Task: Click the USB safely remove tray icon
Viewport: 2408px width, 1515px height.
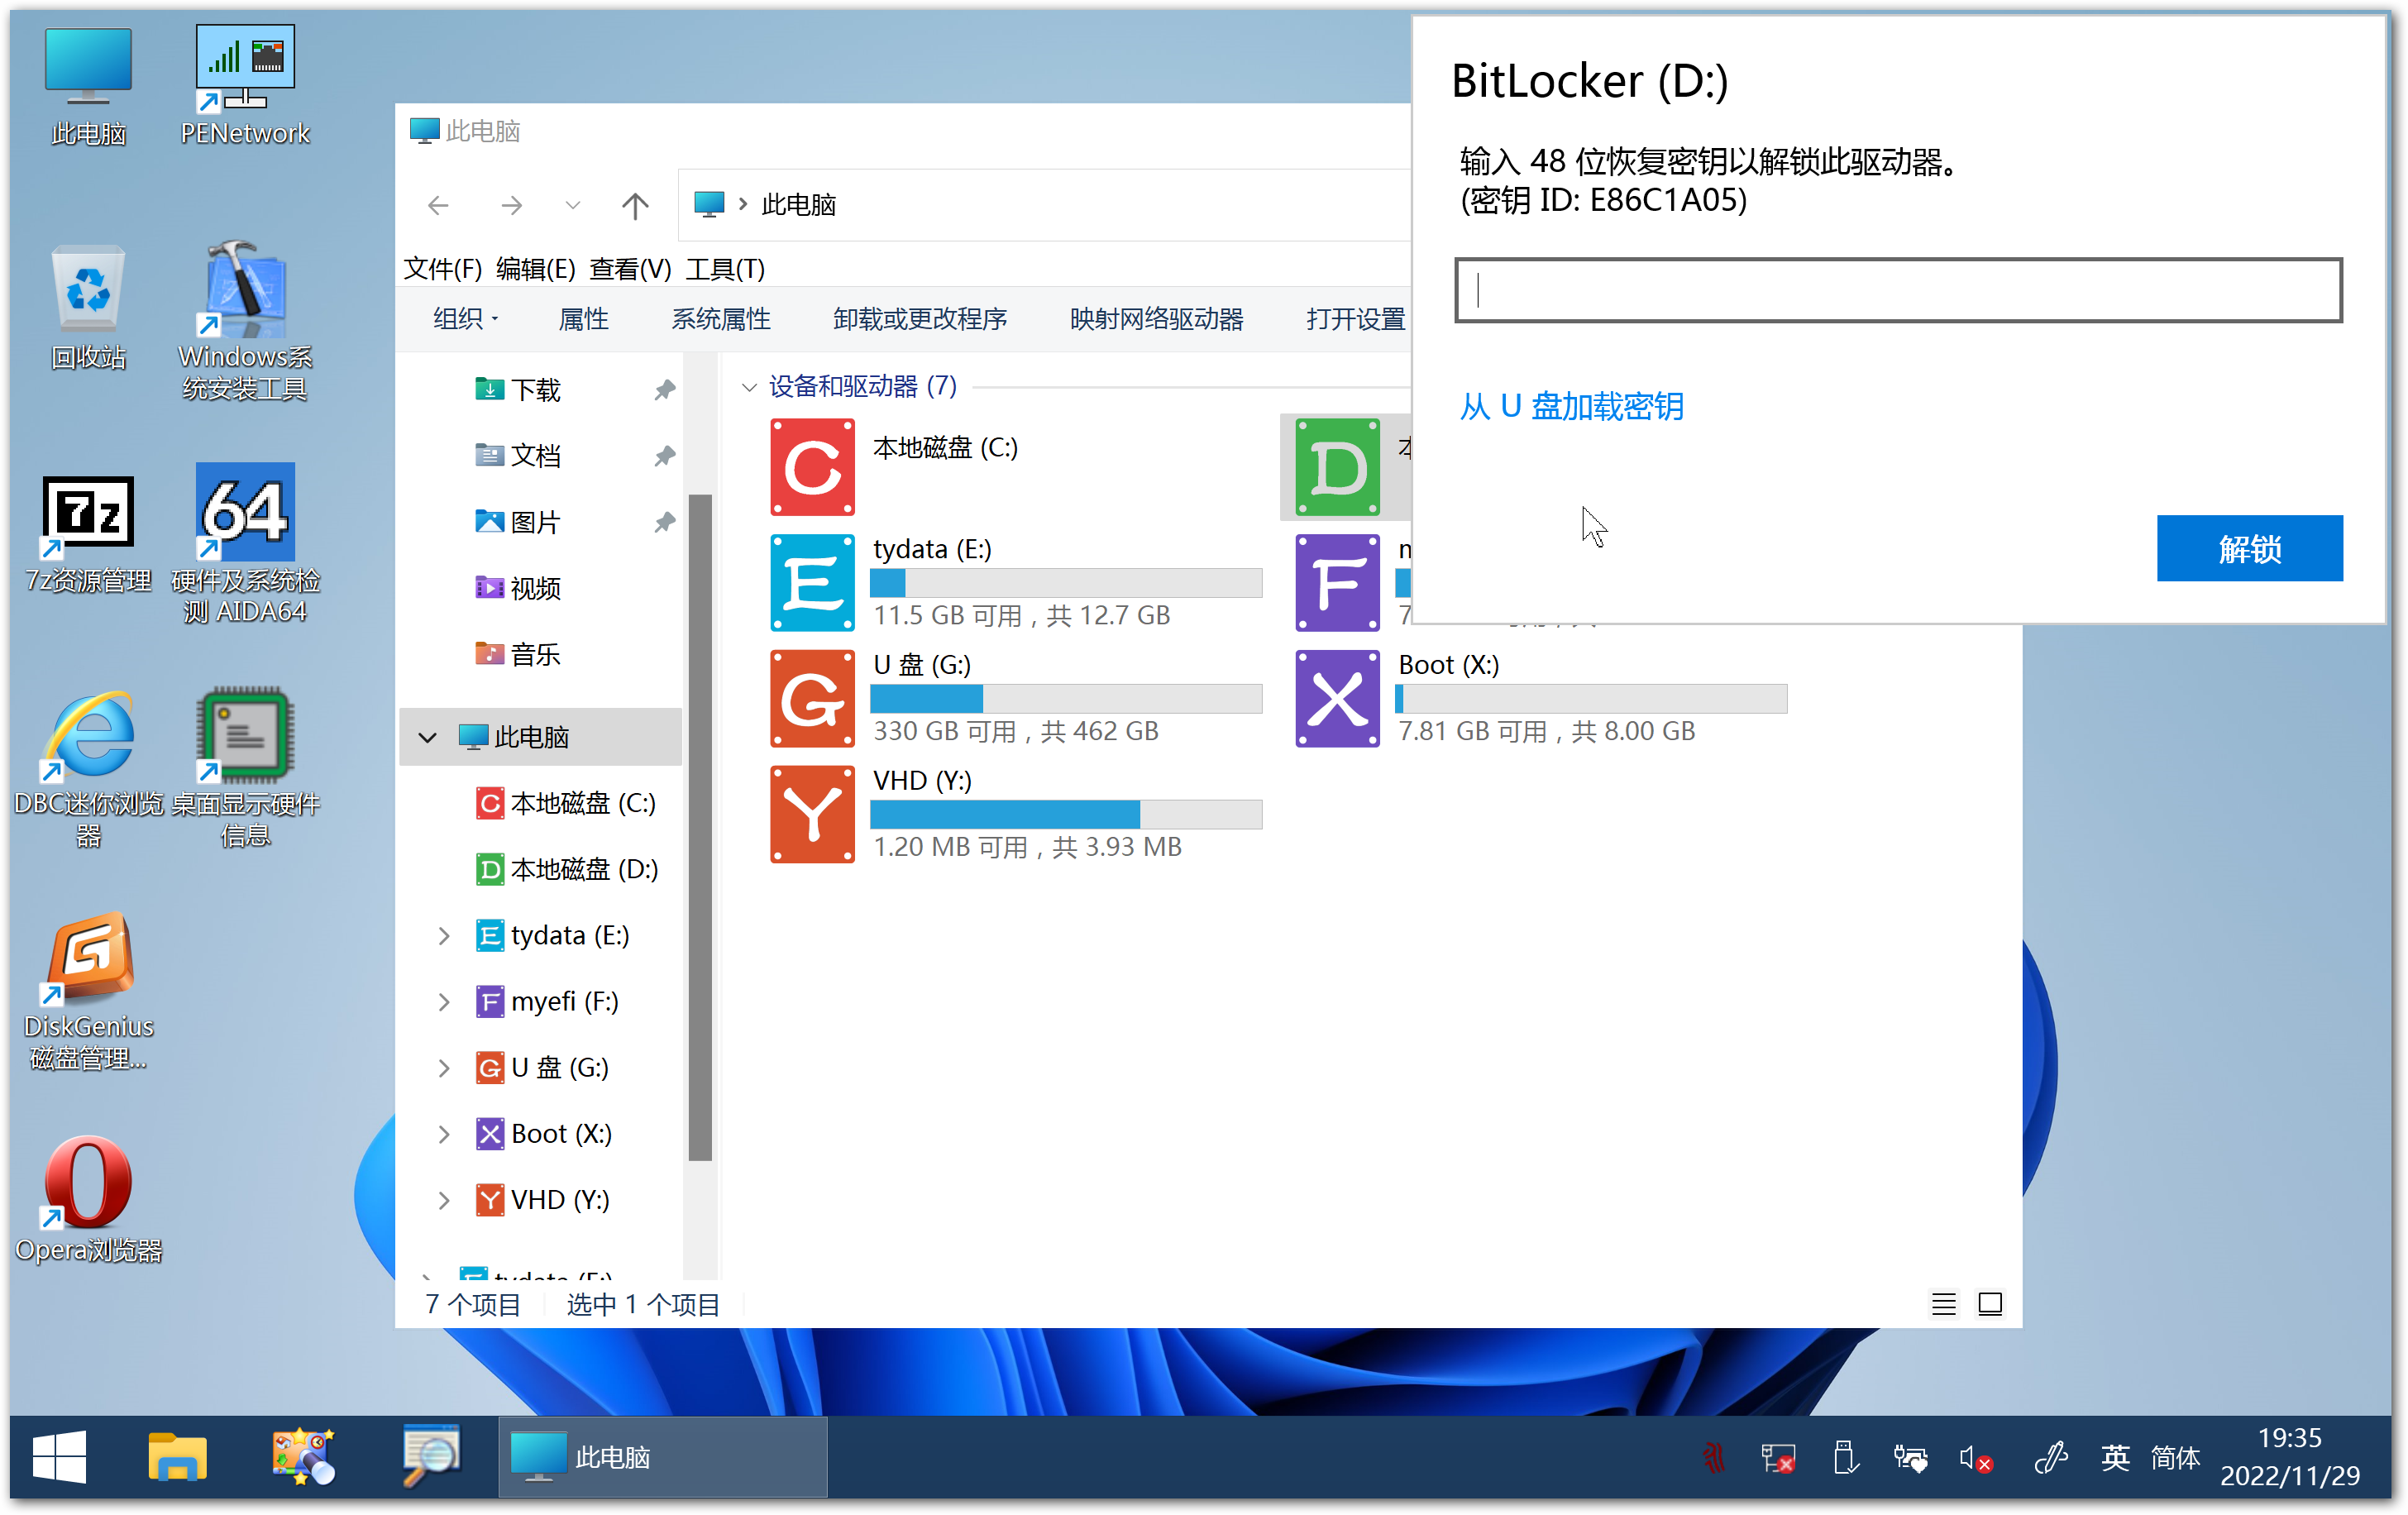Action: click(1845, 1458)
